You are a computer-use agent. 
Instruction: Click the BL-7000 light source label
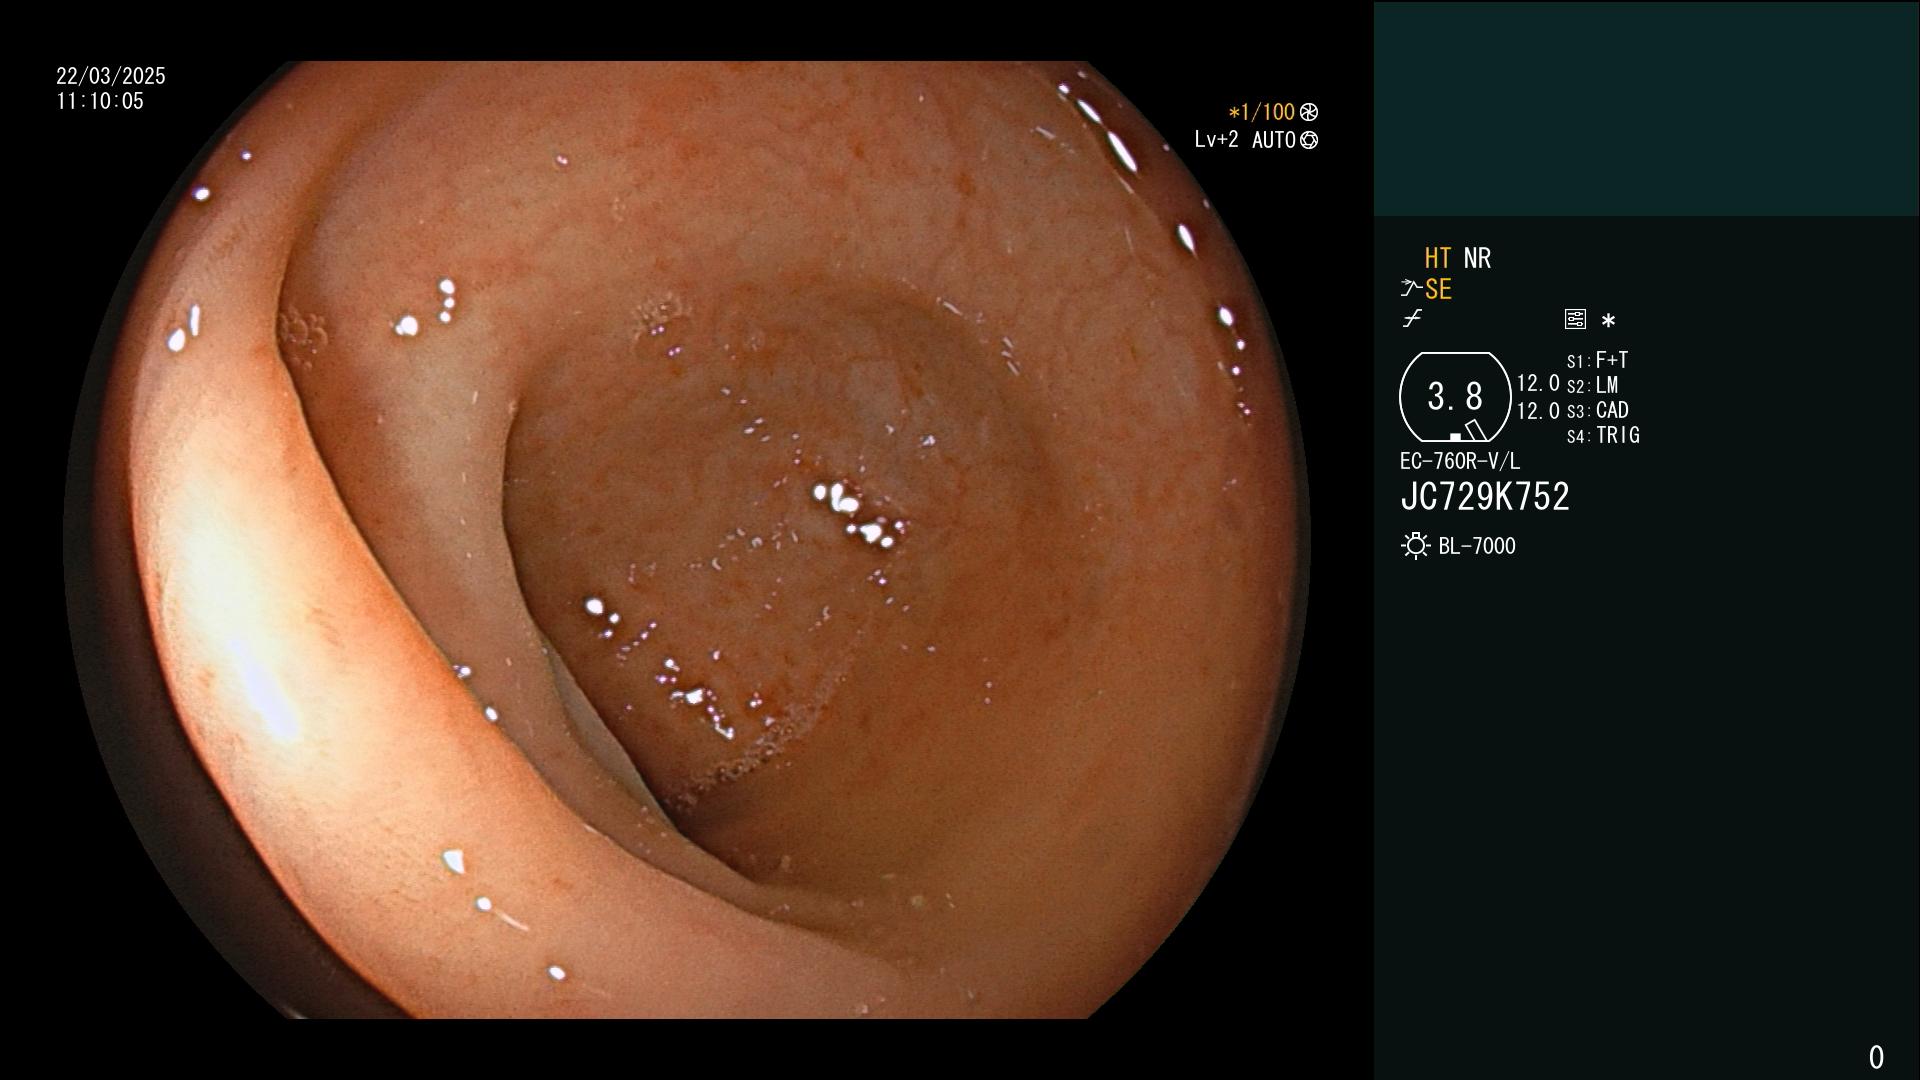[1477, 546]
